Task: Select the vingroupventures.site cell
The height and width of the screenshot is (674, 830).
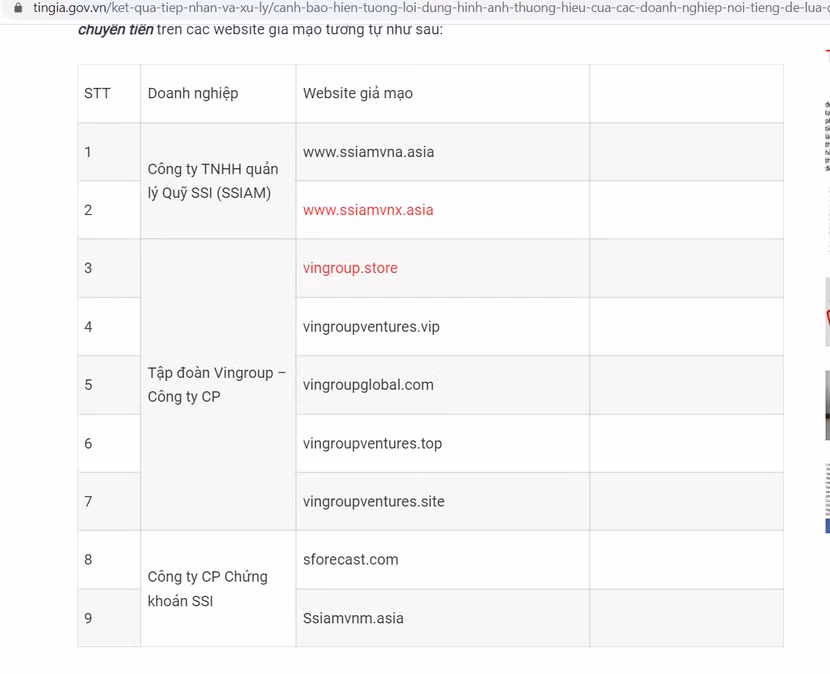Action: [443, 501]
